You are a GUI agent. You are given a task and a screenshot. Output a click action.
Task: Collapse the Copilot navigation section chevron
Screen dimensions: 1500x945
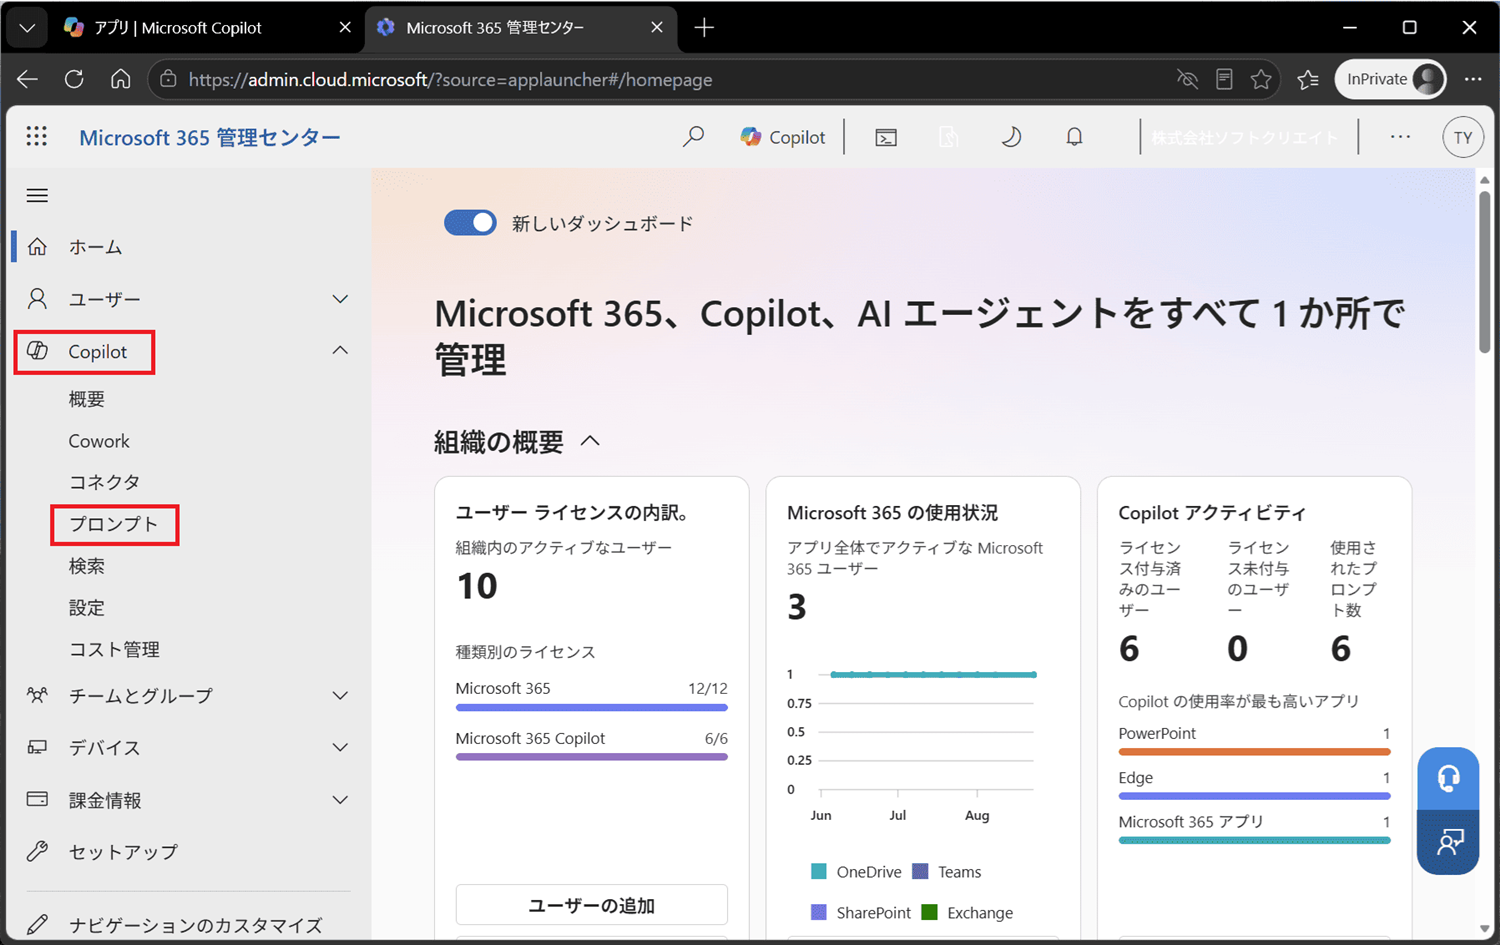pyautogui.click(x=340, y=350)
